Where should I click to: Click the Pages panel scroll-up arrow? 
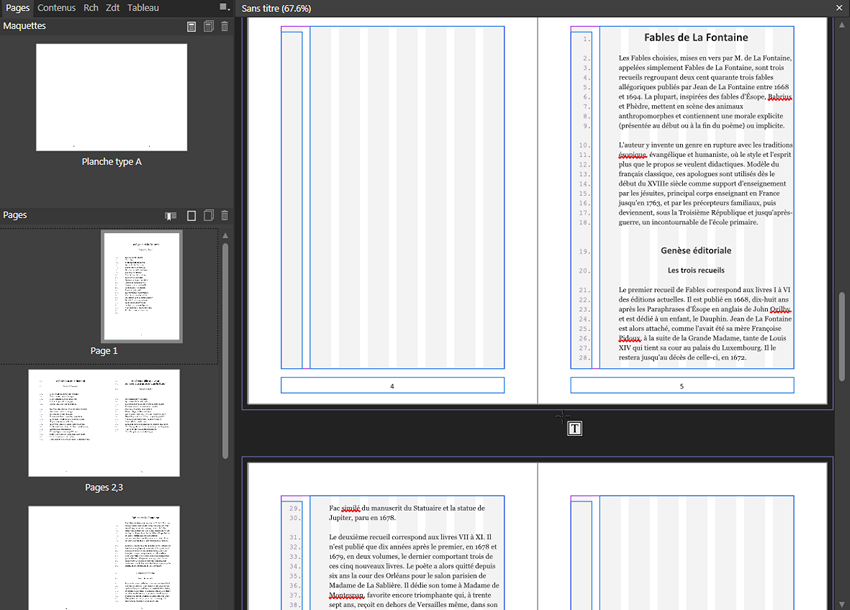click(x=225, y=235)
